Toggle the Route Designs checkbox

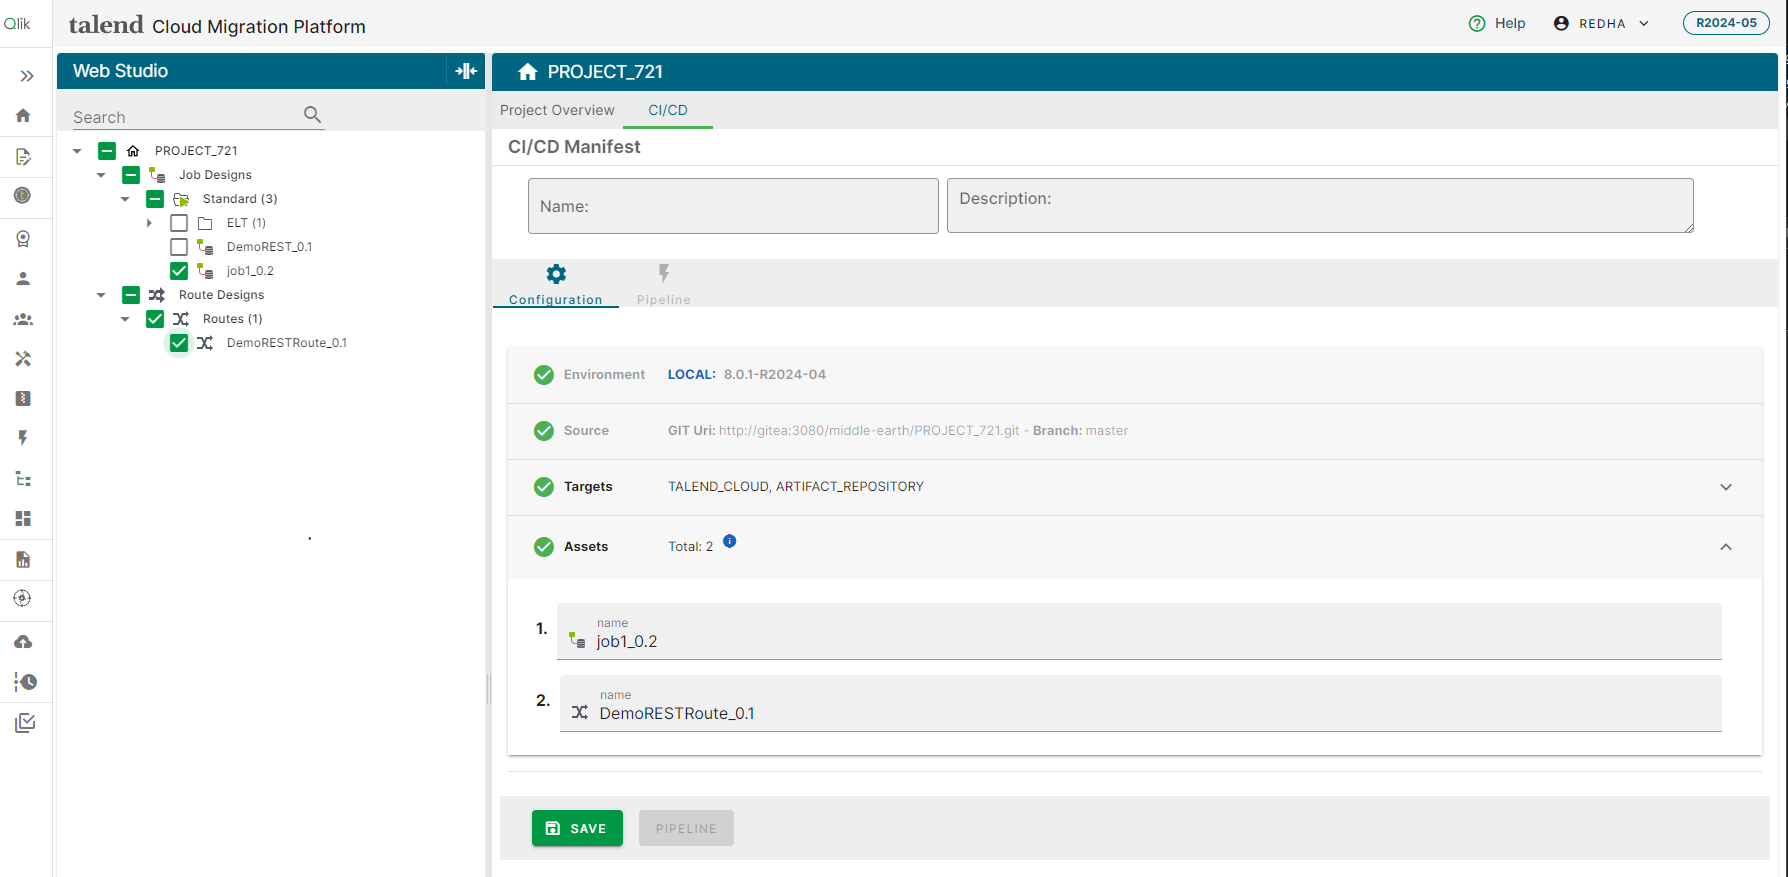[131, 295]
